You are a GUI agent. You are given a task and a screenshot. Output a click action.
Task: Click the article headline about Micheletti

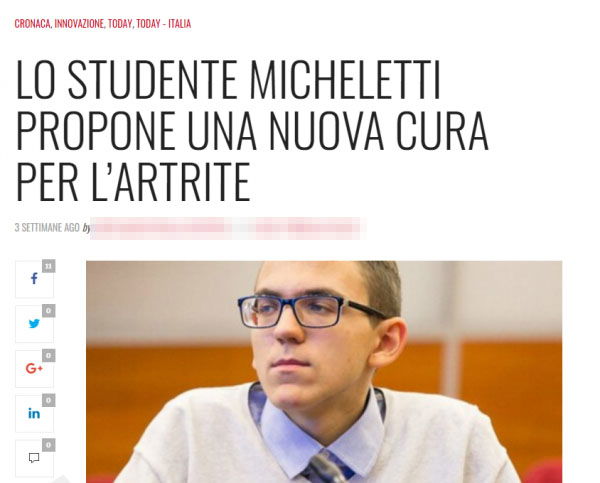click(253, 130)
